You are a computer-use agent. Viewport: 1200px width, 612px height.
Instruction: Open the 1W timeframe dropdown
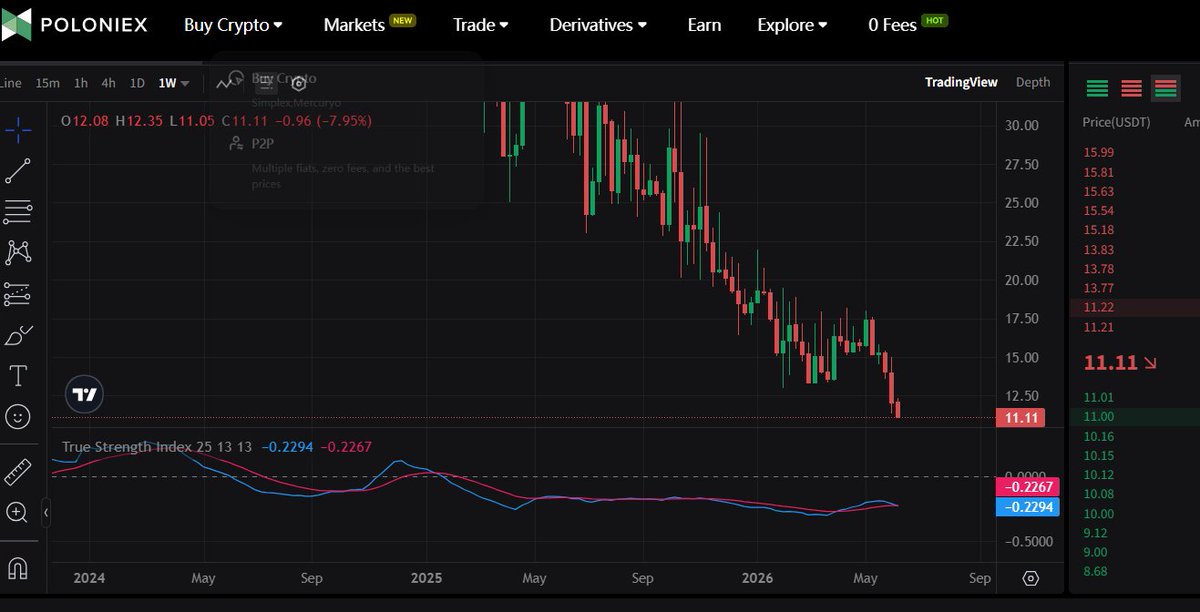coord(173,83)
